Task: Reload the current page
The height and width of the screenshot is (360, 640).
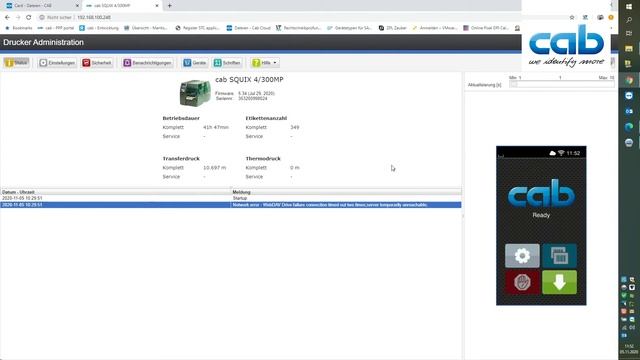Action: click(x=29, y=17)
